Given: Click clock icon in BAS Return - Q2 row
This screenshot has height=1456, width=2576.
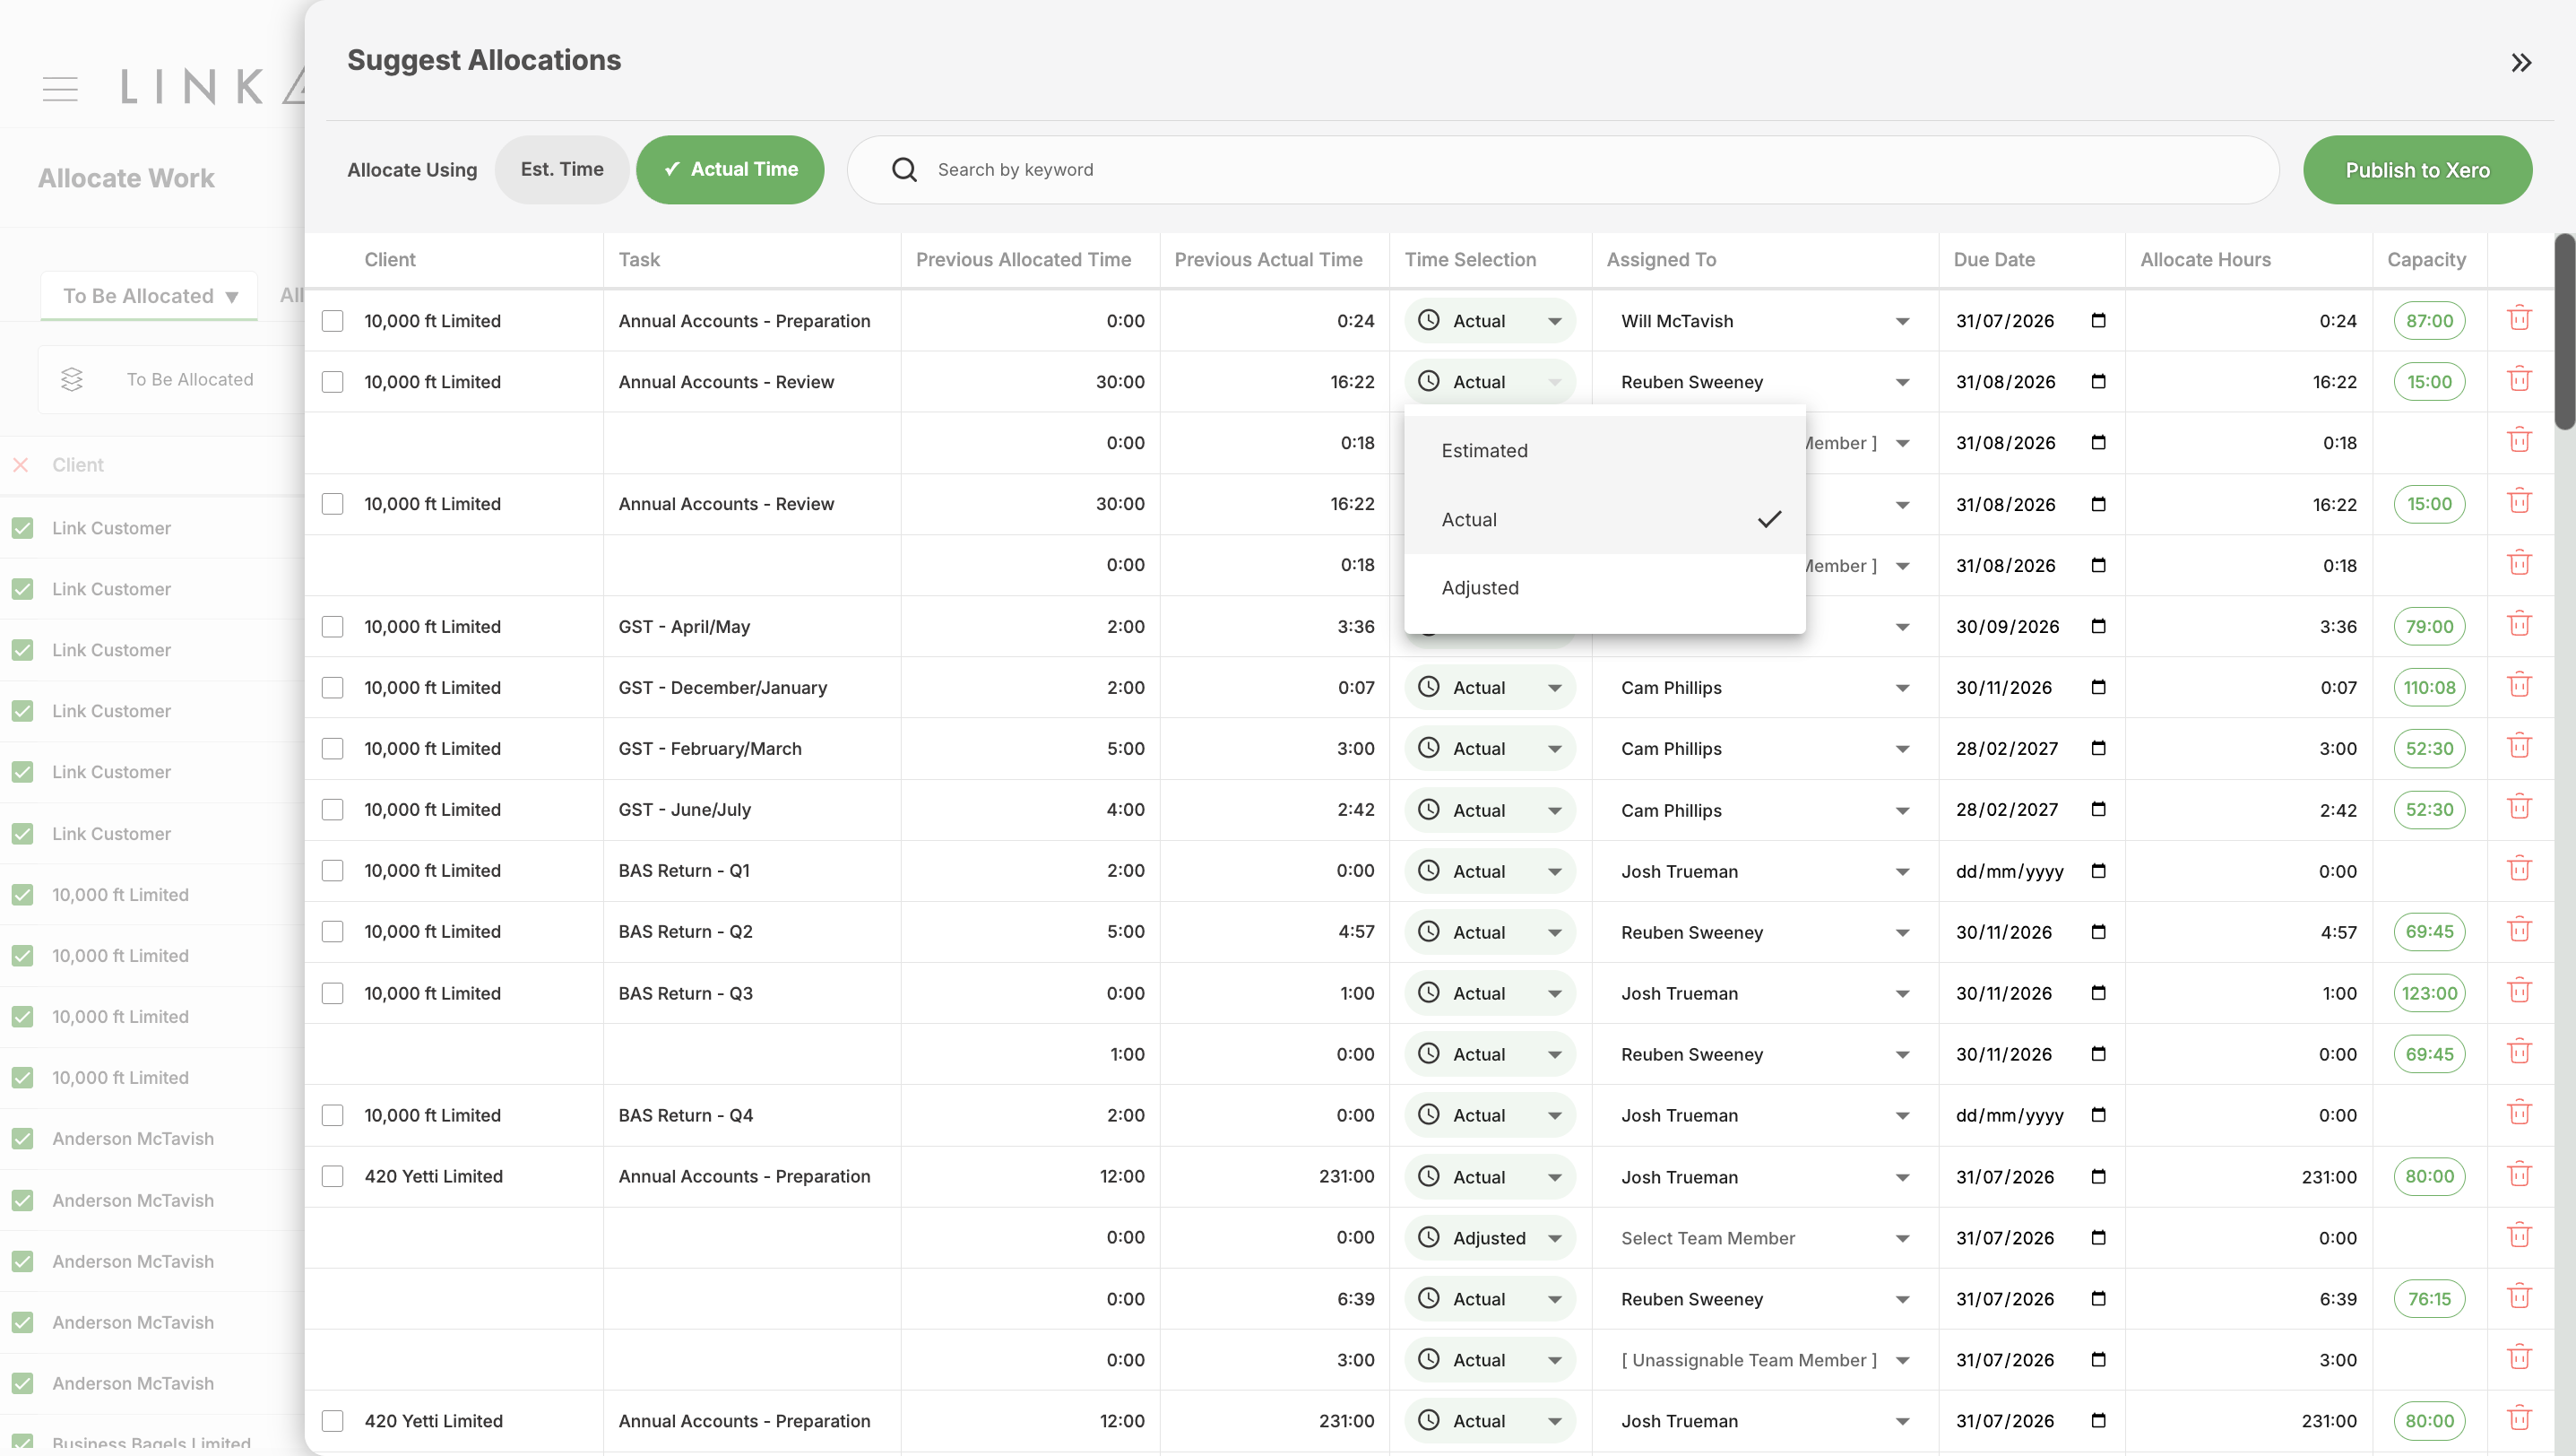Looking at the screenshot, I should pos(1429,931).
